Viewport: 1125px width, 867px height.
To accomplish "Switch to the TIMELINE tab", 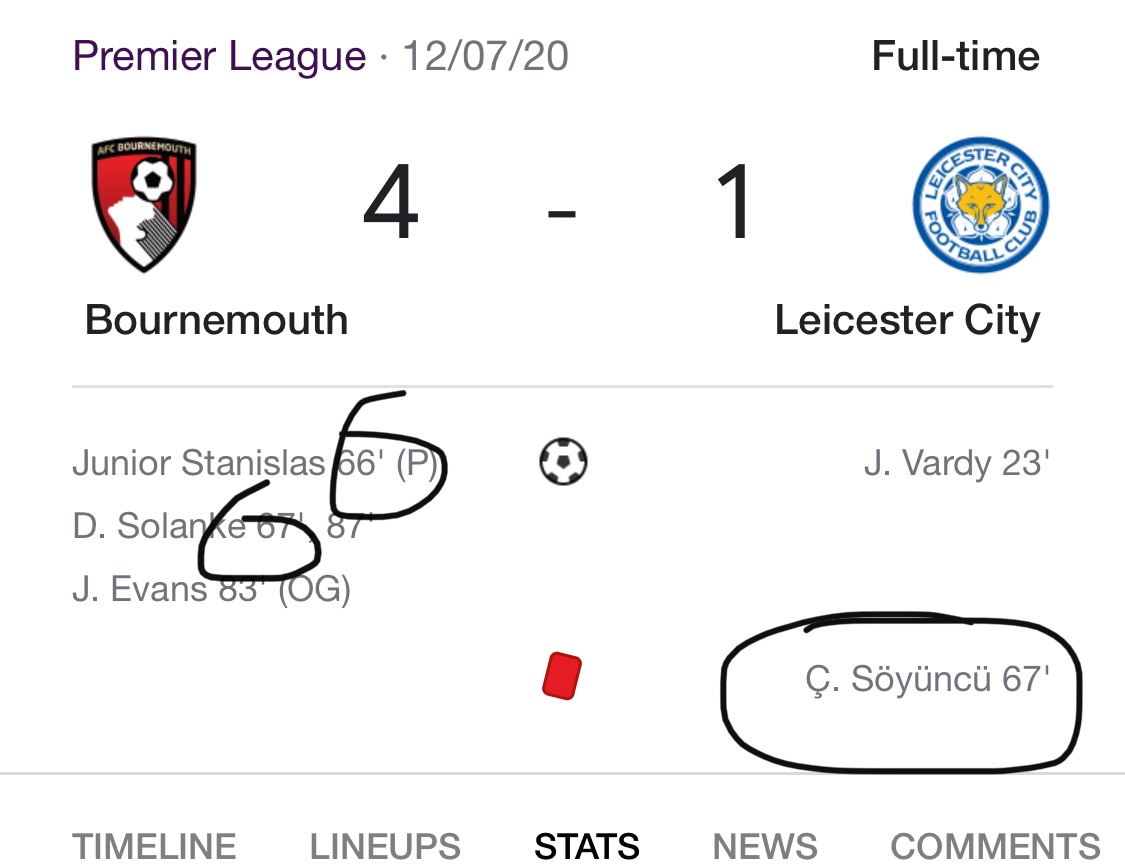I will [154, 846].
